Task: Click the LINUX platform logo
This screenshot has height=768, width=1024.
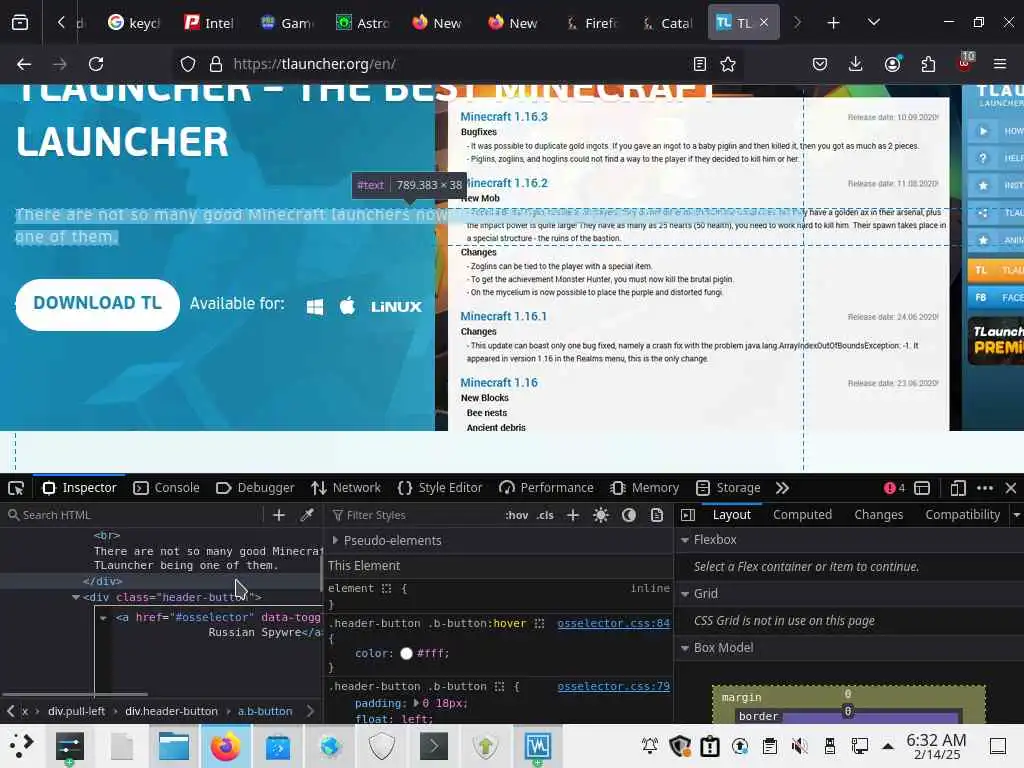Action: pyautogui.click(x=396, y=307)
